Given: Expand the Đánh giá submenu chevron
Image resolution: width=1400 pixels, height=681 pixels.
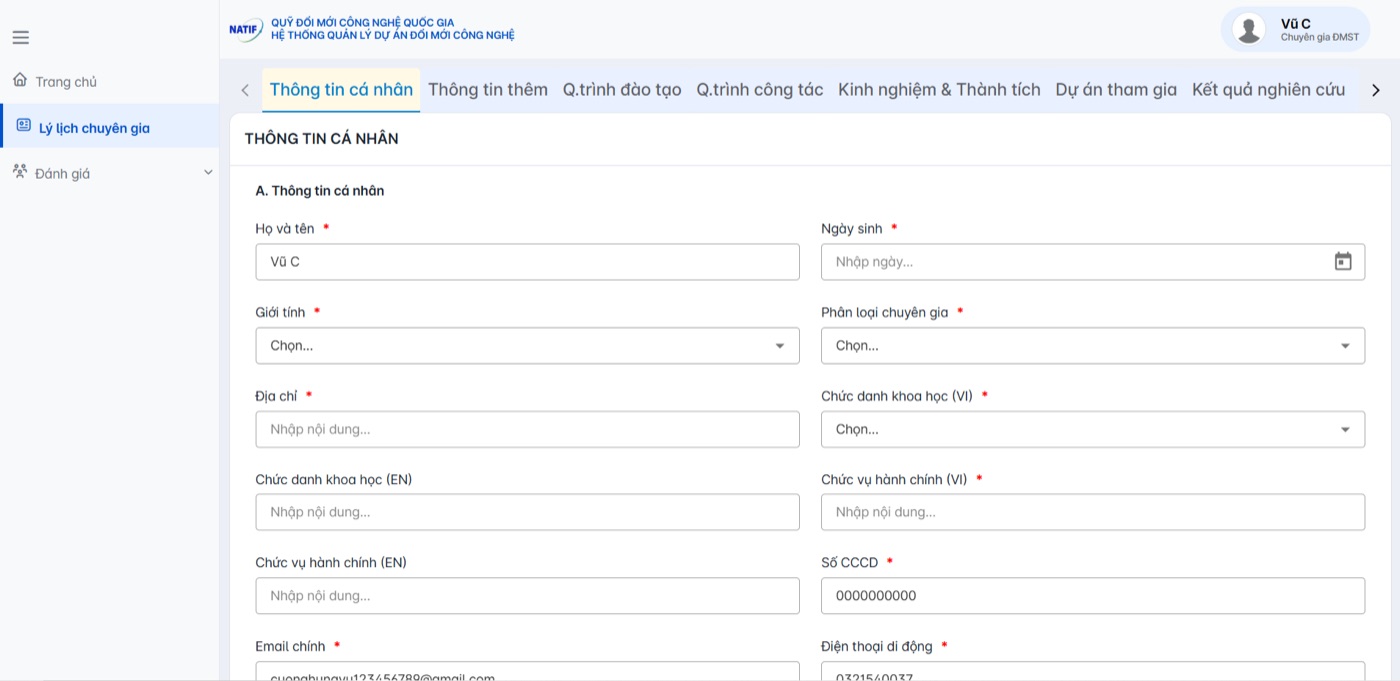Looking at the screenshot, I should pos(208,172).
